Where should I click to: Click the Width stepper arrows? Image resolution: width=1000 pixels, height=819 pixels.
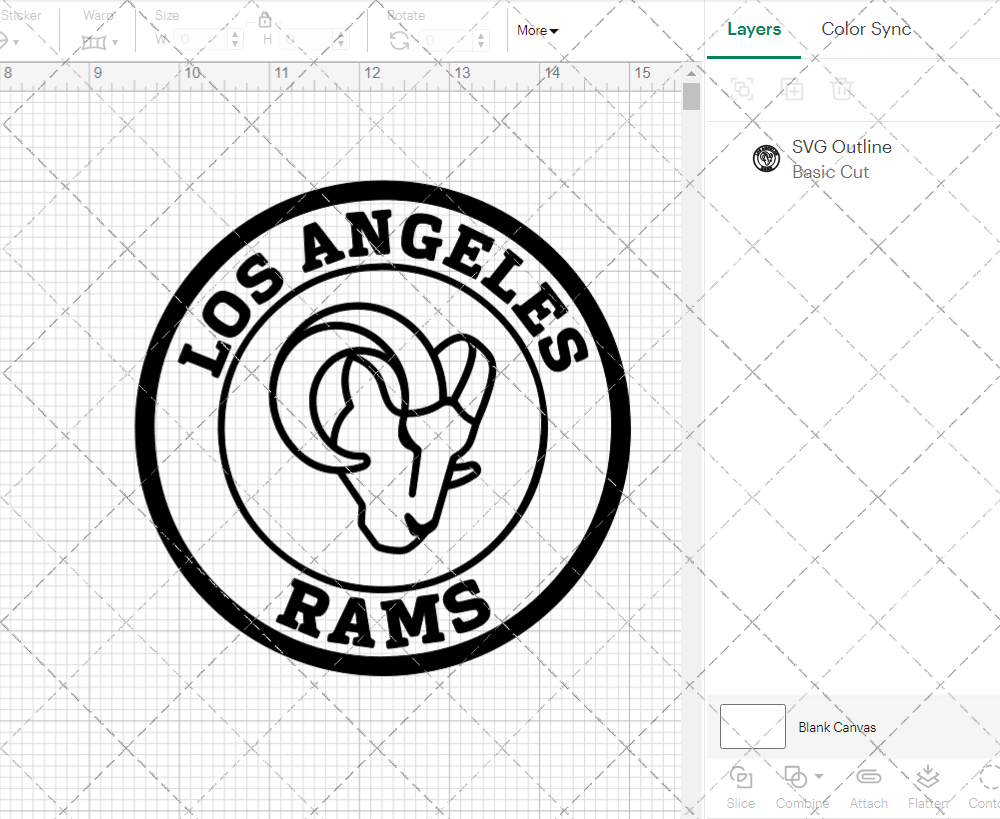pos(235,40)
